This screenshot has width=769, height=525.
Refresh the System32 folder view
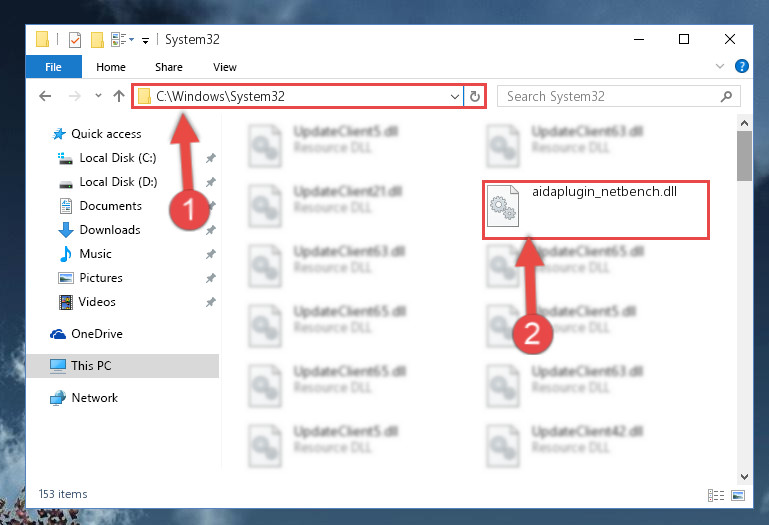(x=475, y=96)
